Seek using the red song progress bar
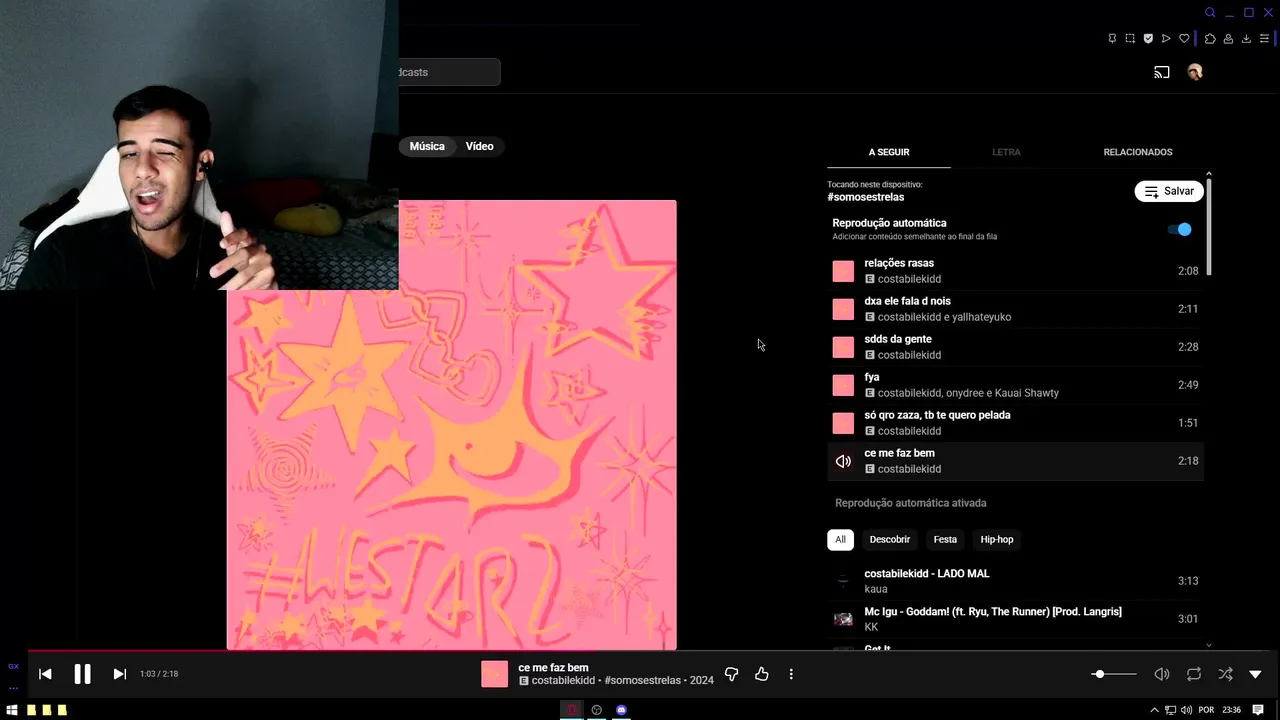This screenshot has height=720, width=1280. (640, 651)
